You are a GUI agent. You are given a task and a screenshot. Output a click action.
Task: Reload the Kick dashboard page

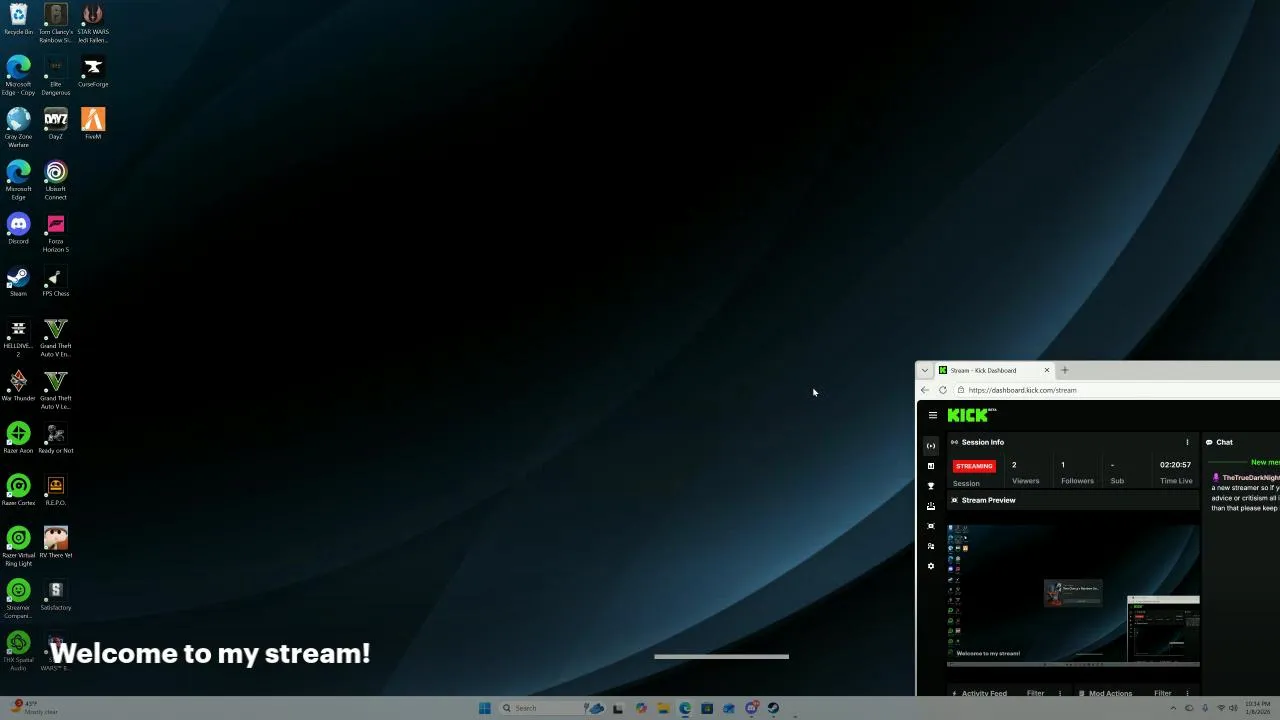click(942, 390)
